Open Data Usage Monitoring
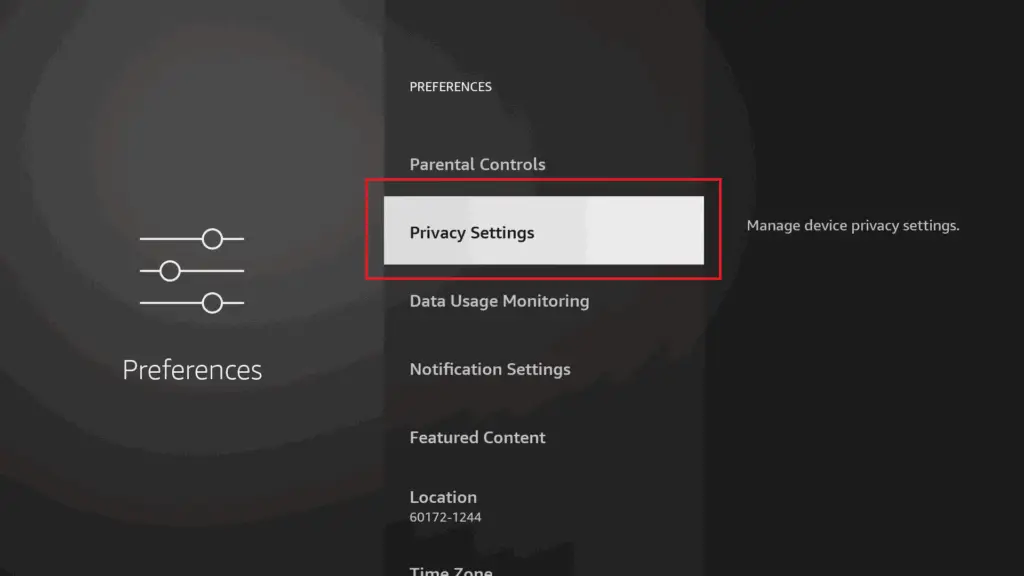Image resolution: width=1024 pixels, height=576 pixels. click(x=499, y=301)
